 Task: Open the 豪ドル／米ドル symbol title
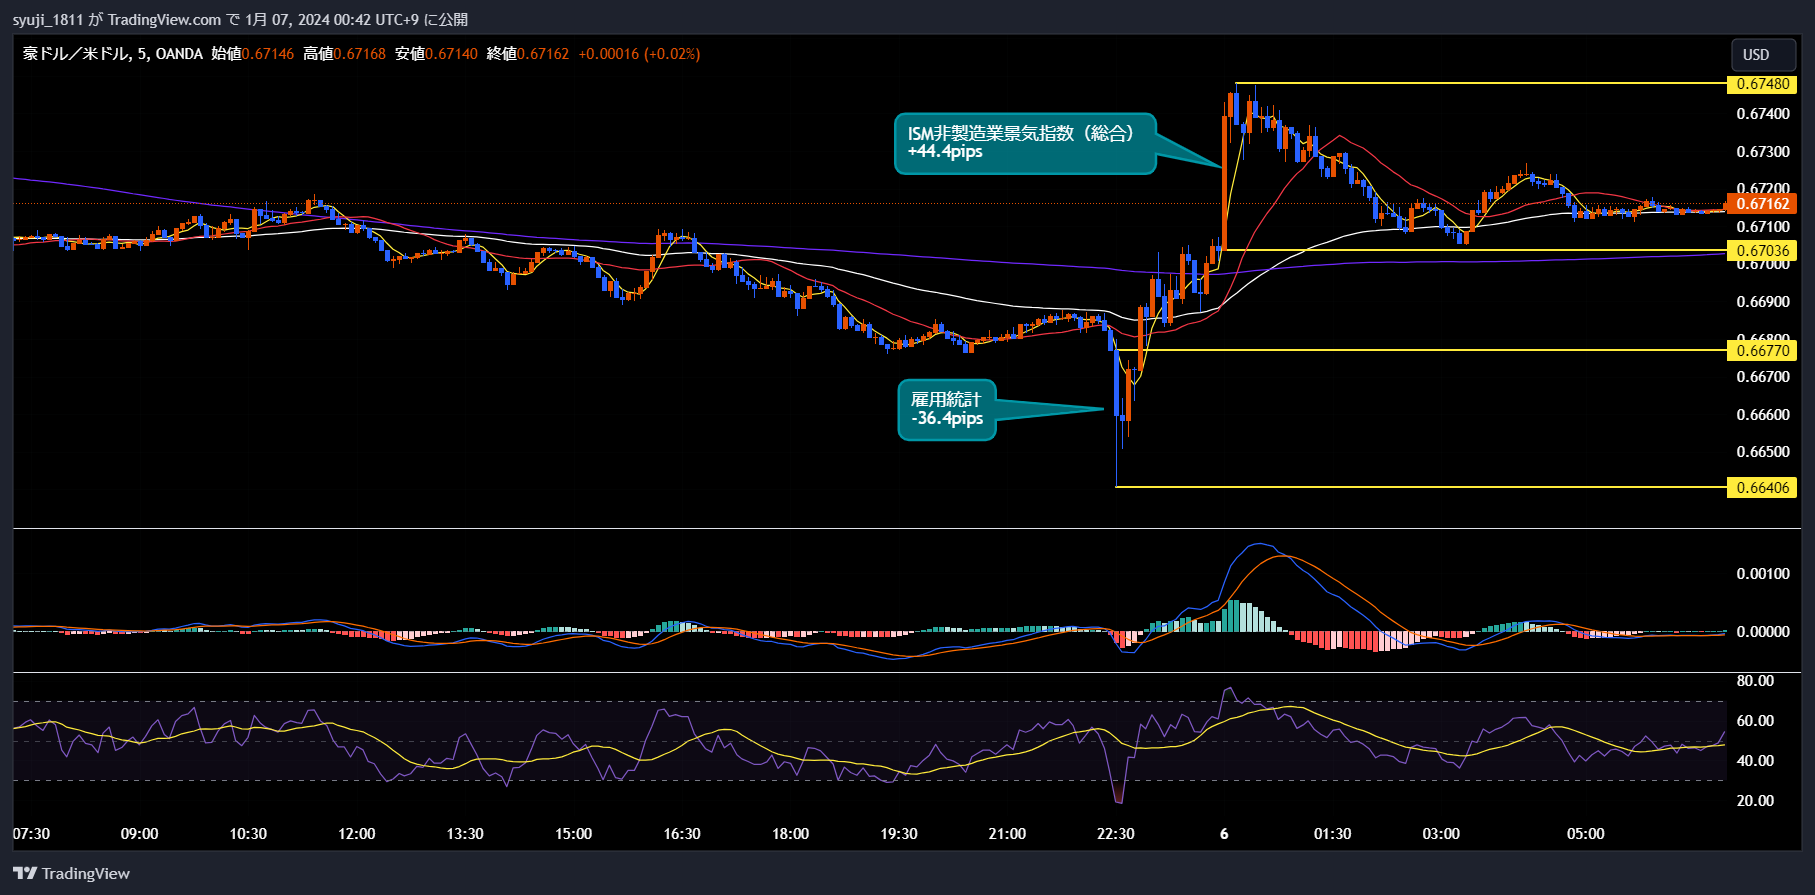75,54
